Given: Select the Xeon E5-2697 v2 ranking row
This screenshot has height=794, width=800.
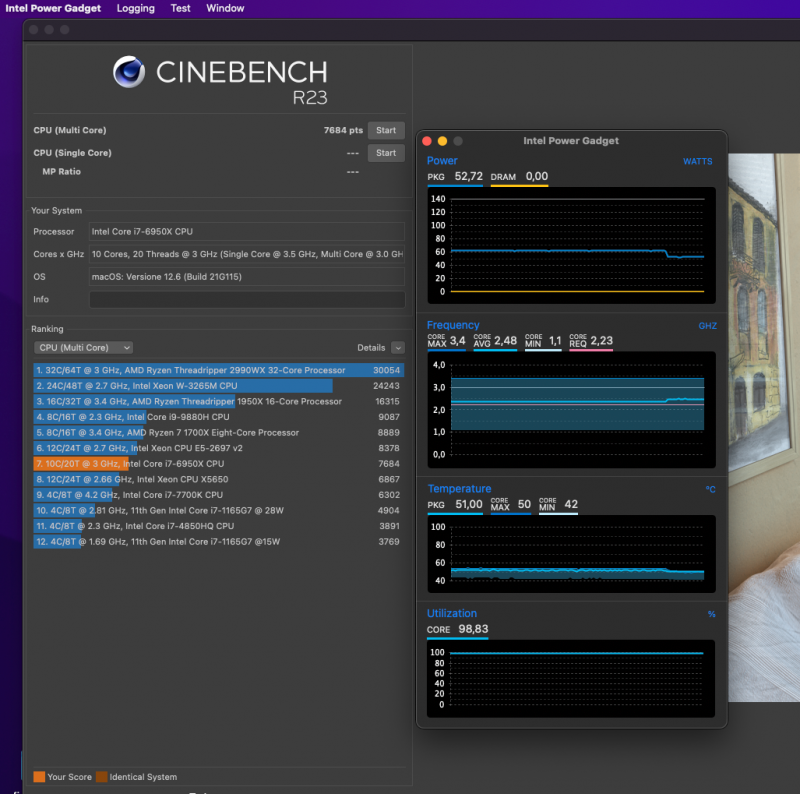Looking at the screenshot, I should tap(218, 448).
